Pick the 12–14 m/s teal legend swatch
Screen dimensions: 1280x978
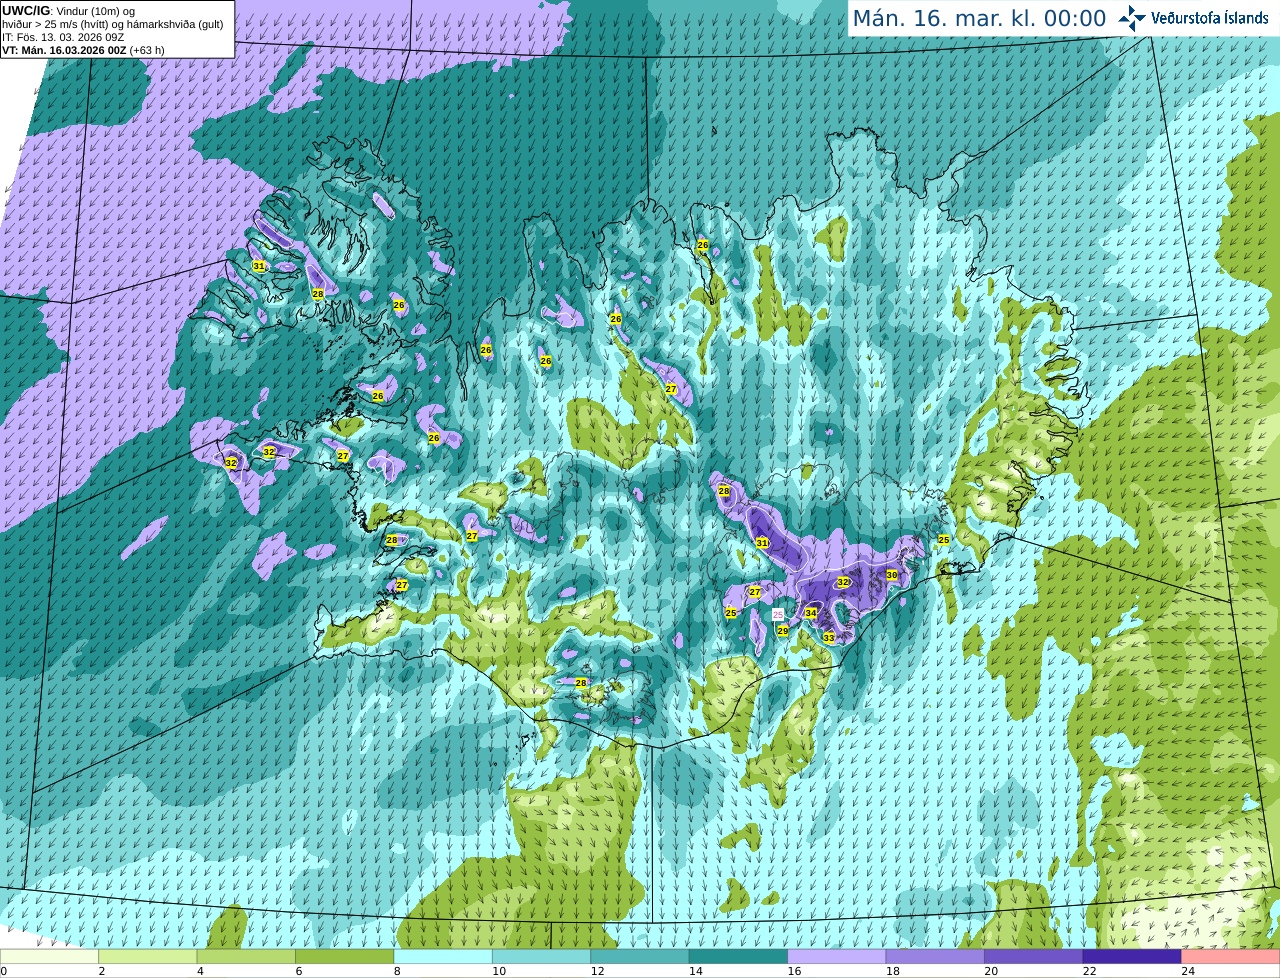[640, 956]
